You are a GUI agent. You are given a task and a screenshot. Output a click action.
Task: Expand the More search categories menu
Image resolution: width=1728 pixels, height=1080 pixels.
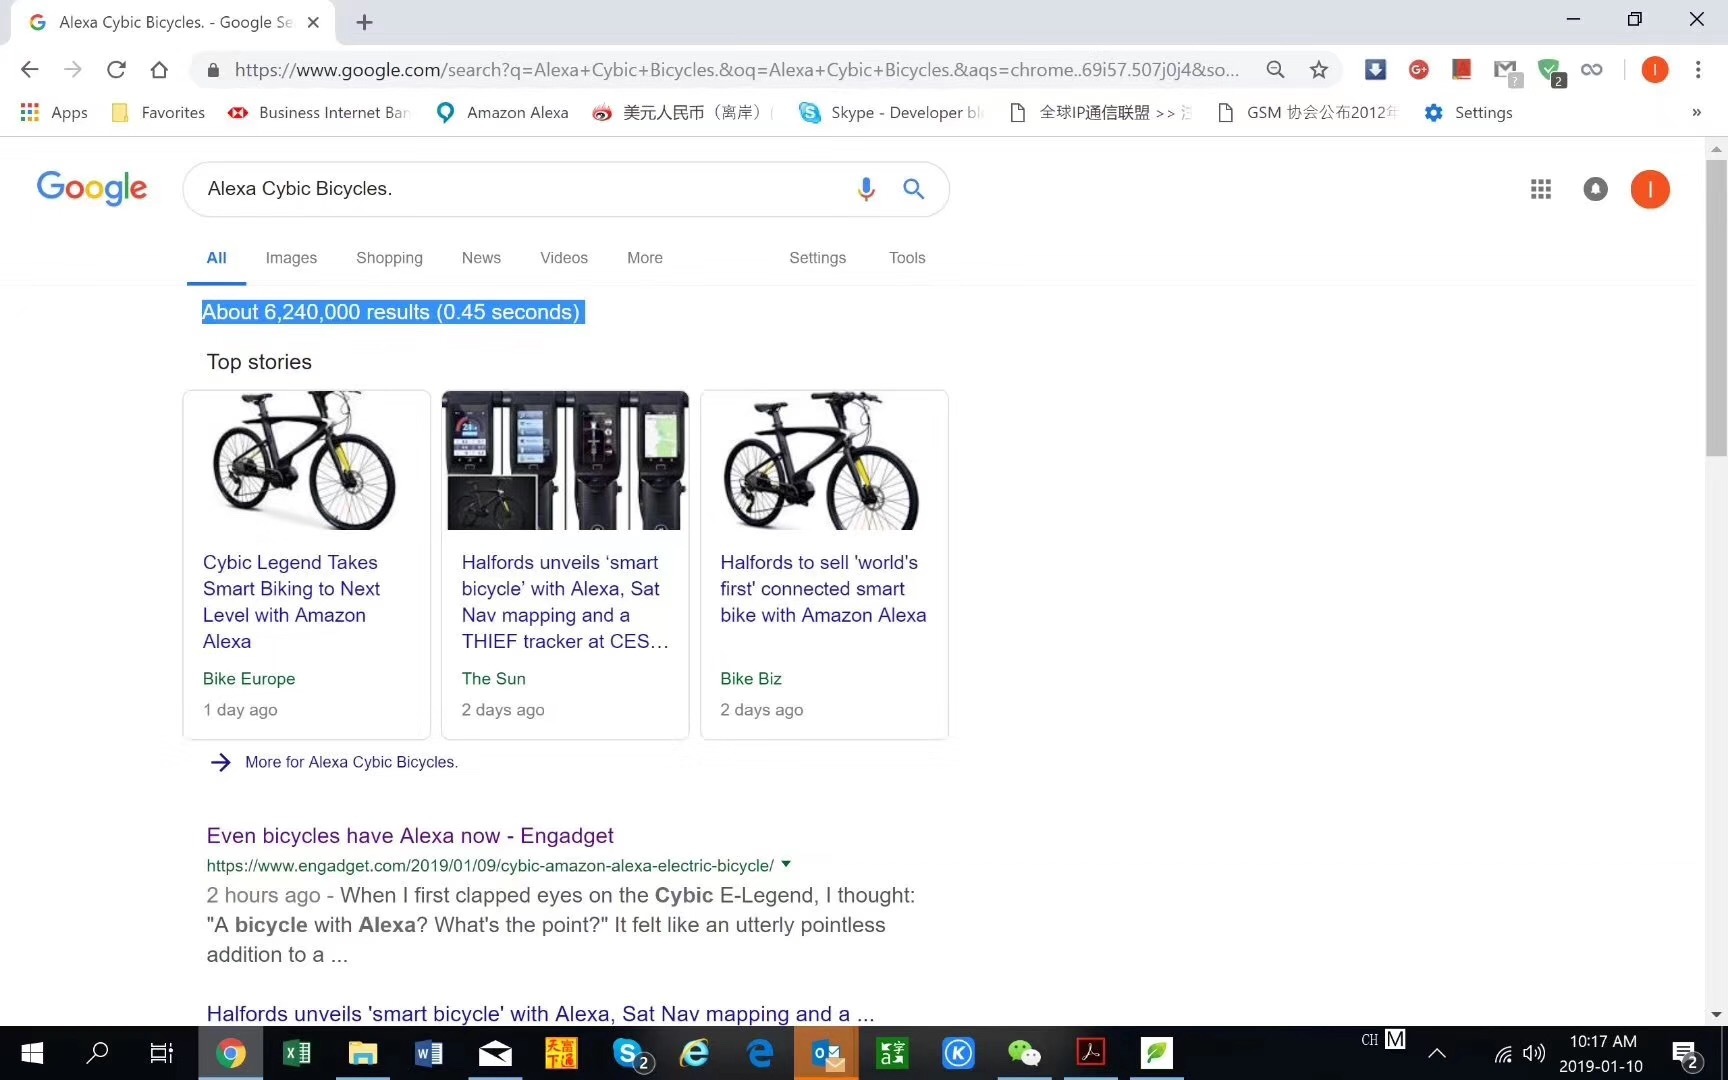pos(645,258)
